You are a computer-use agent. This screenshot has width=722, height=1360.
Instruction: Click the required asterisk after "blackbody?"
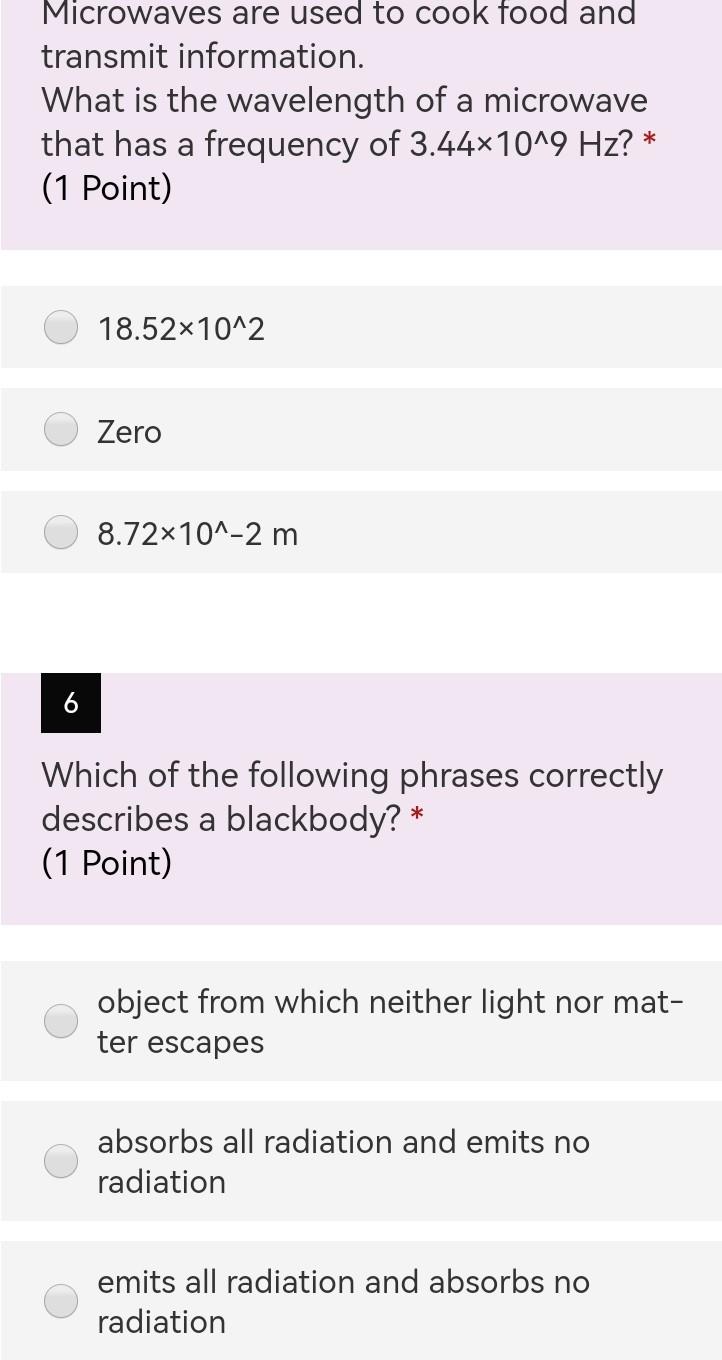(x=418, y=815)
